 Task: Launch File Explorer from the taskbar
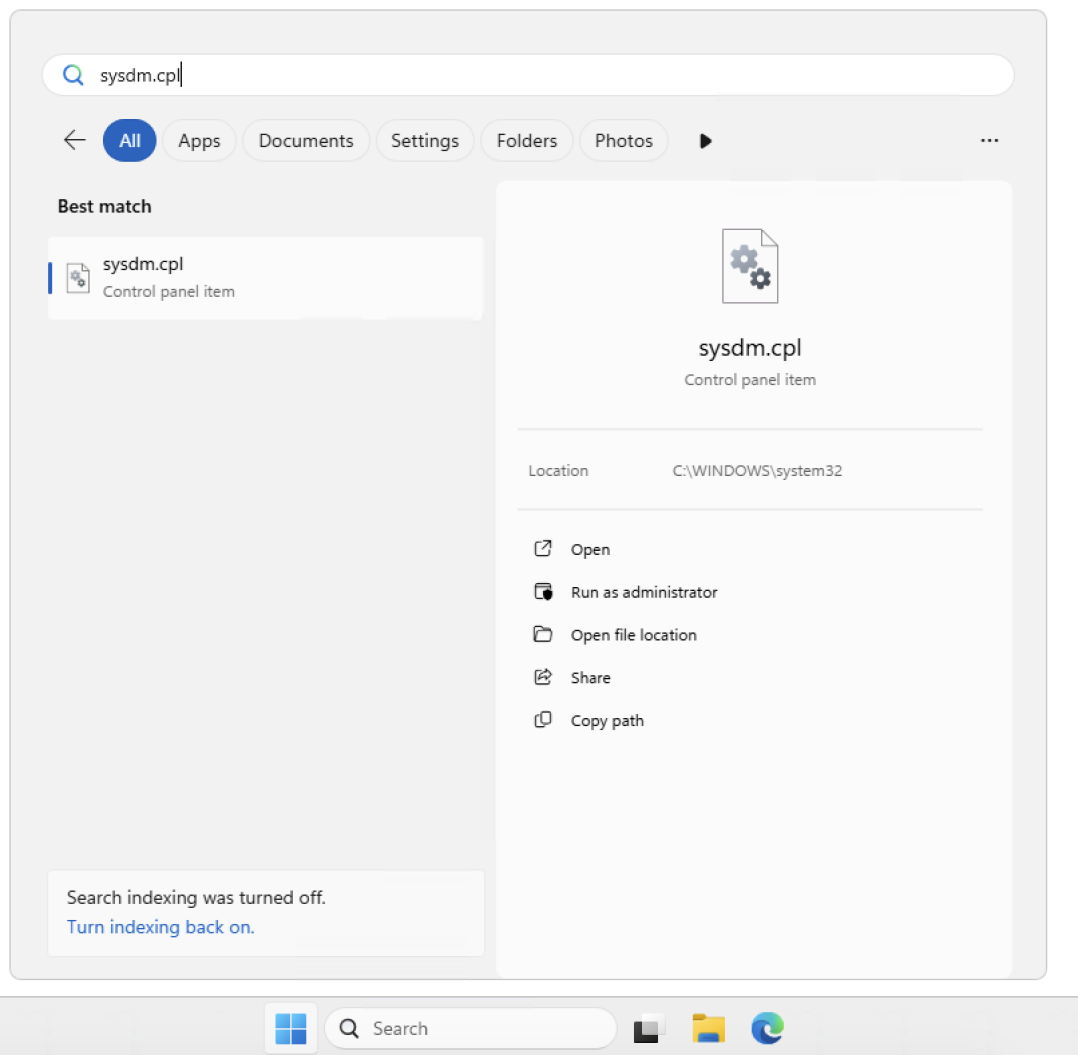pyautogui.click(x=709, y=1028)
